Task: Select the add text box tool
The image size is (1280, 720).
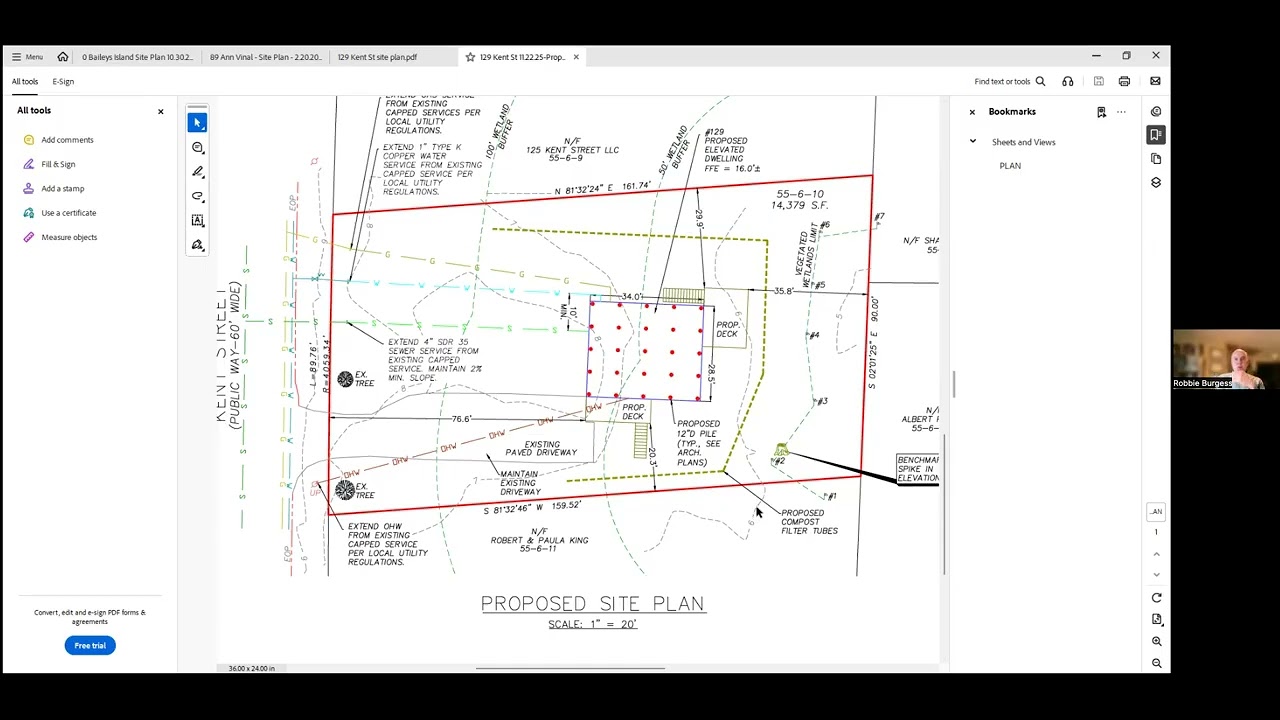Action: pyautogui.click(x=198, y=220)
